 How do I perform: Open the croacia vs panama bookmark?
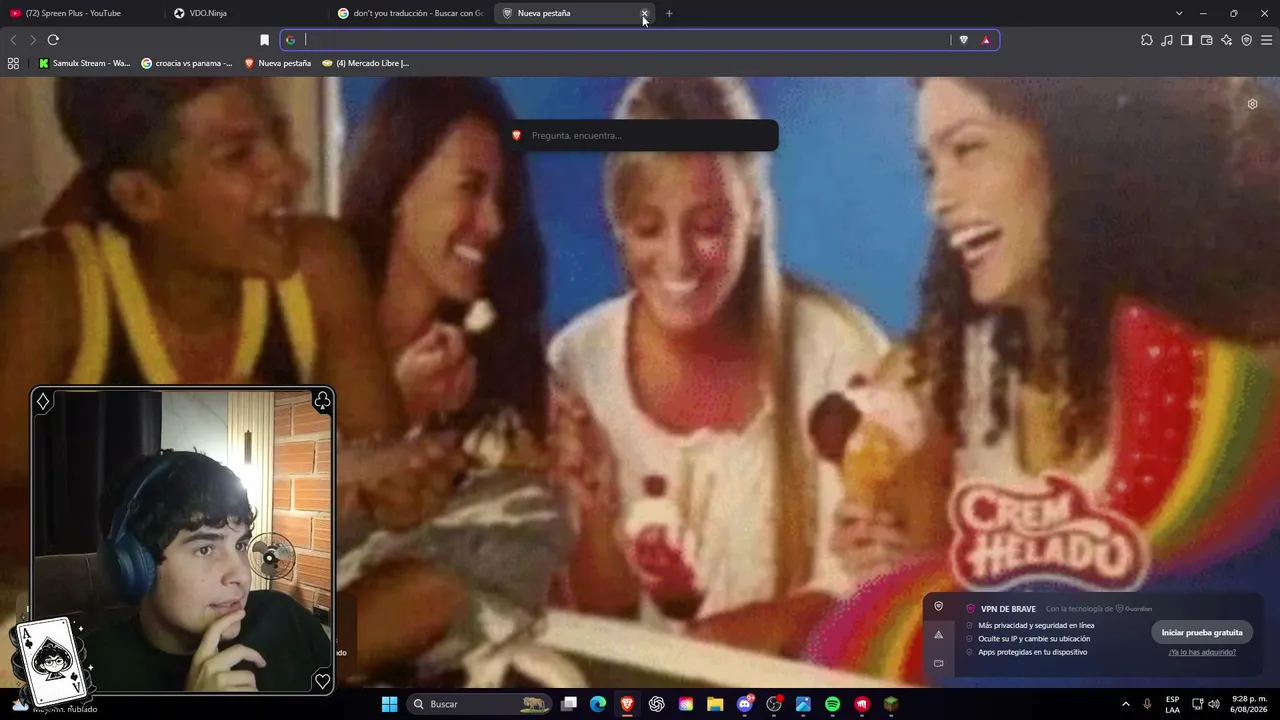(187, 63)
